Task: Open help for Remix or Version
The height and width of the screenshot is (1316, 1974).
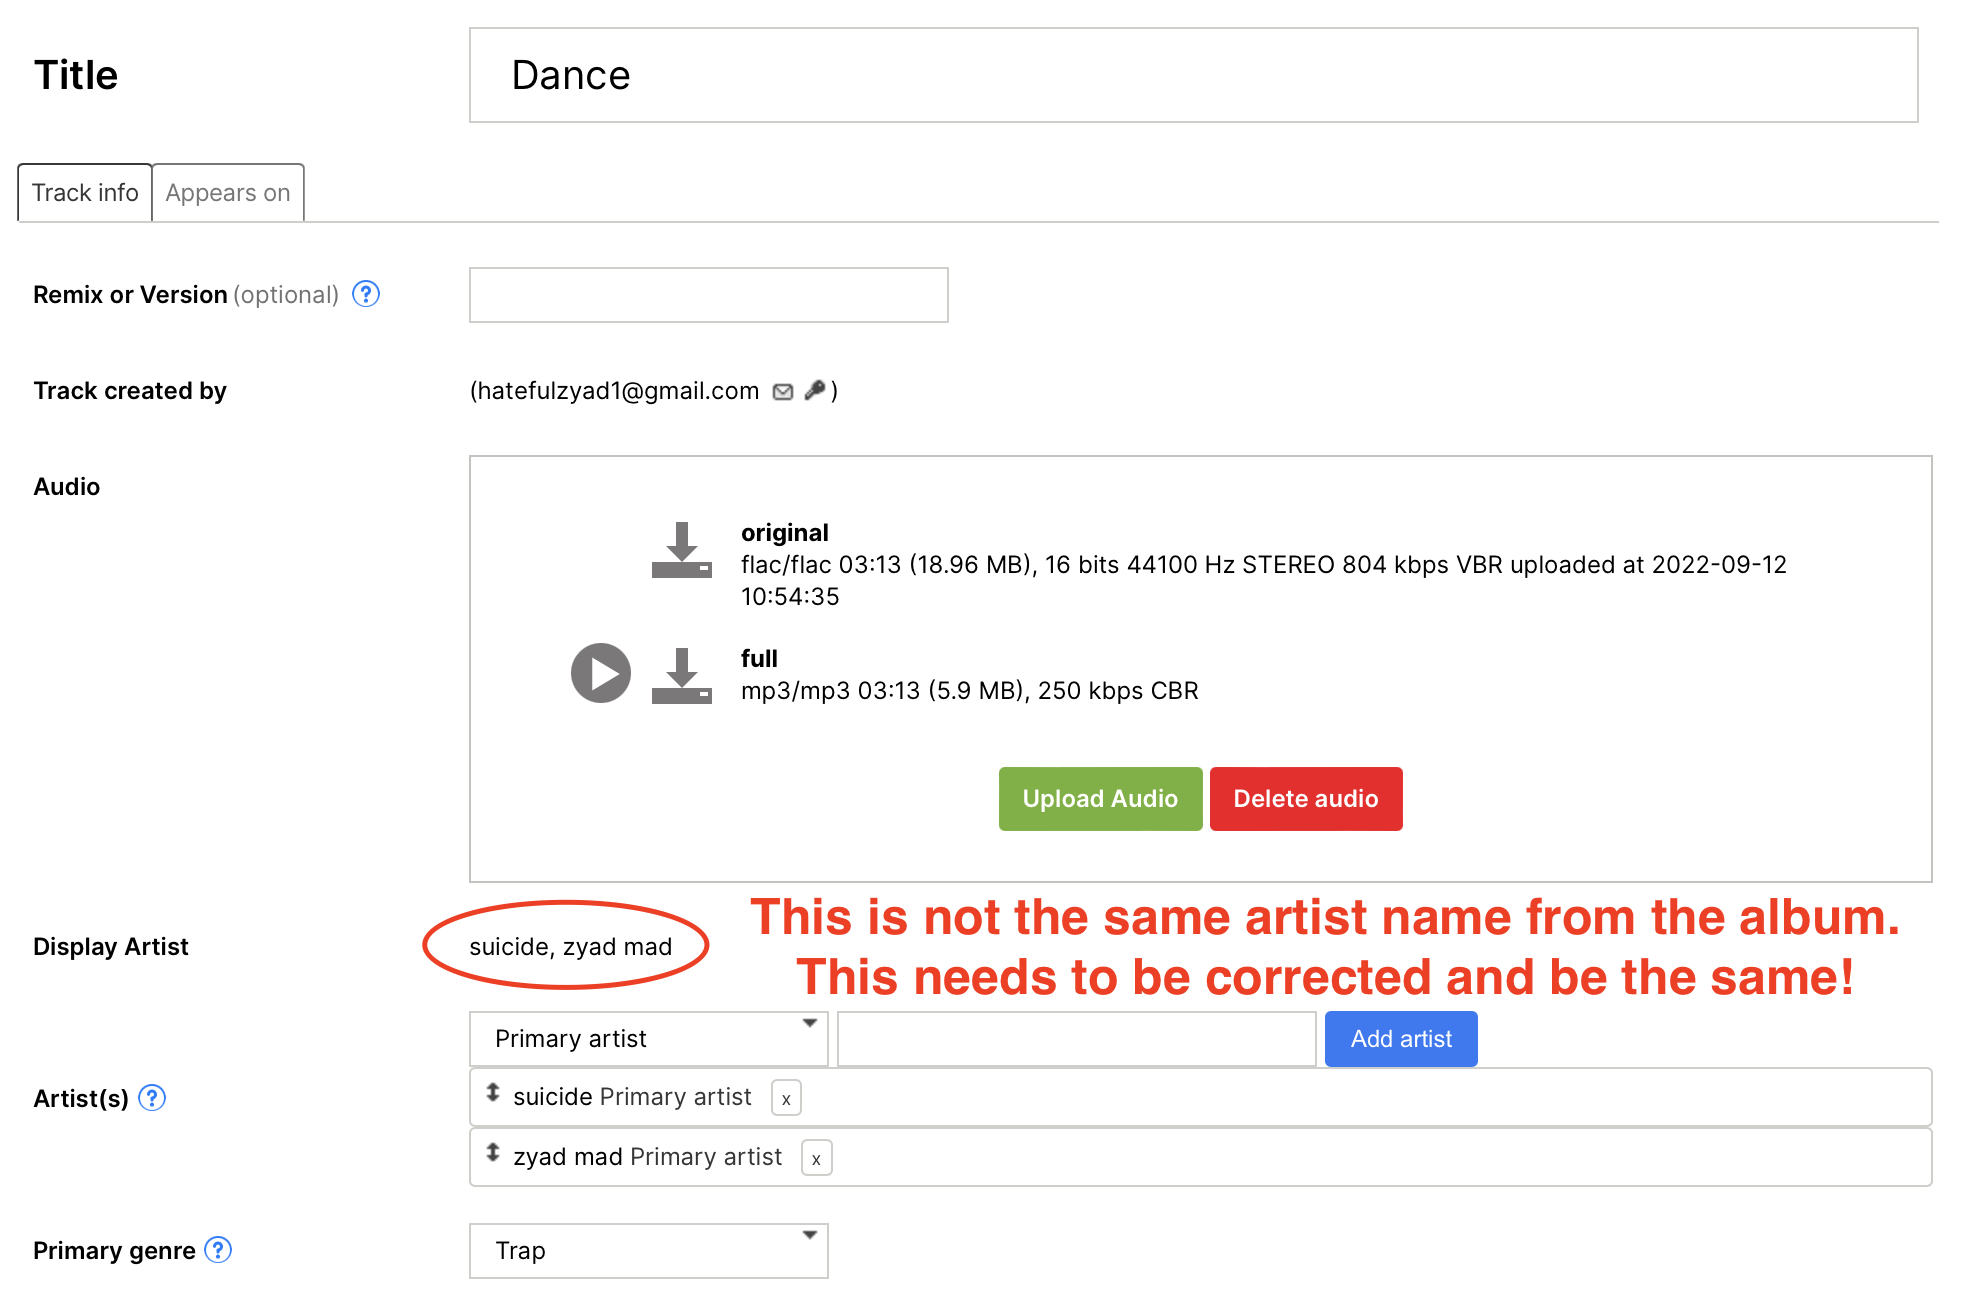Action: click(x=366, y=294)
